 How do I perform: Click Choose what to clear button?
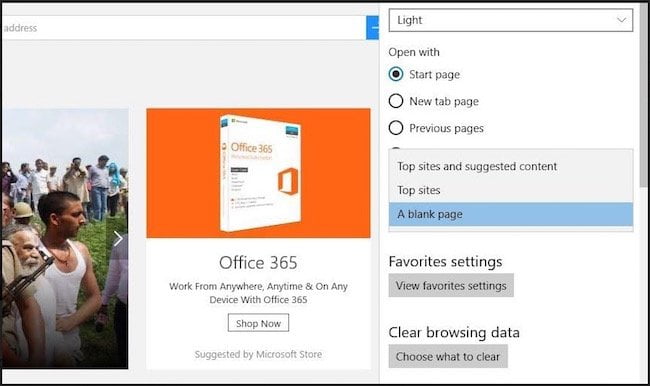(448, 356)
